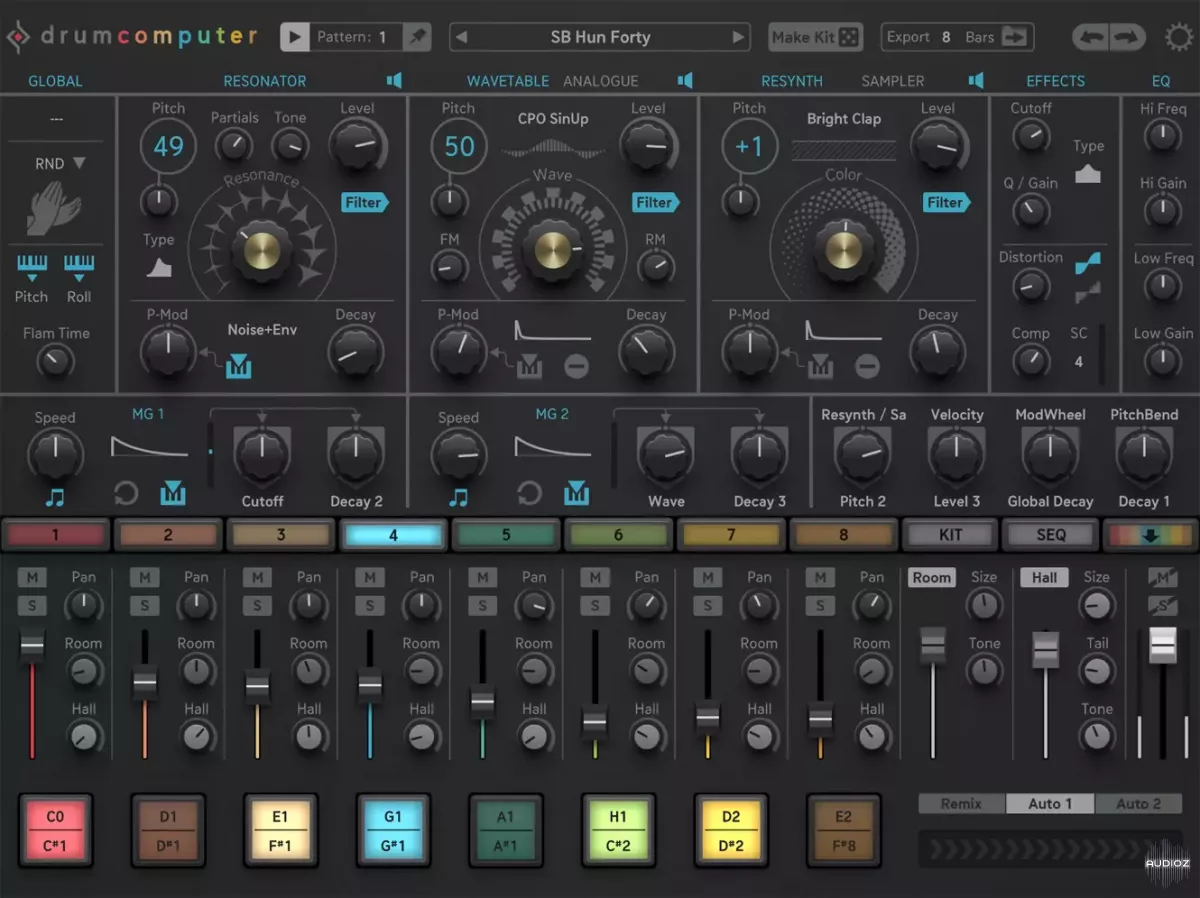Screen dimensions: 1200x898
Task: Open the KIT view button
Action: [950, 535]
